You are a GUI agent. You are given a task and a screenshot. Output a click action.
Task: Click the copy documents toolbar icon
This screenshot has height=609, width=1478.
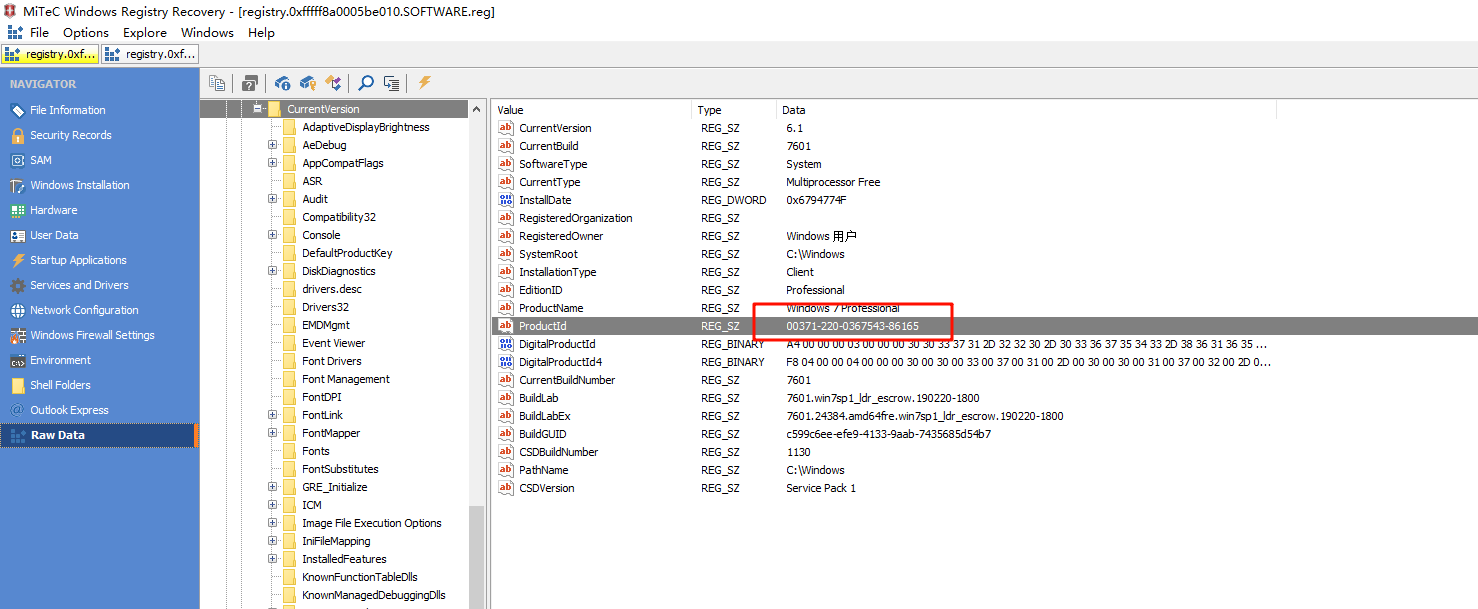tap(217, 83)
